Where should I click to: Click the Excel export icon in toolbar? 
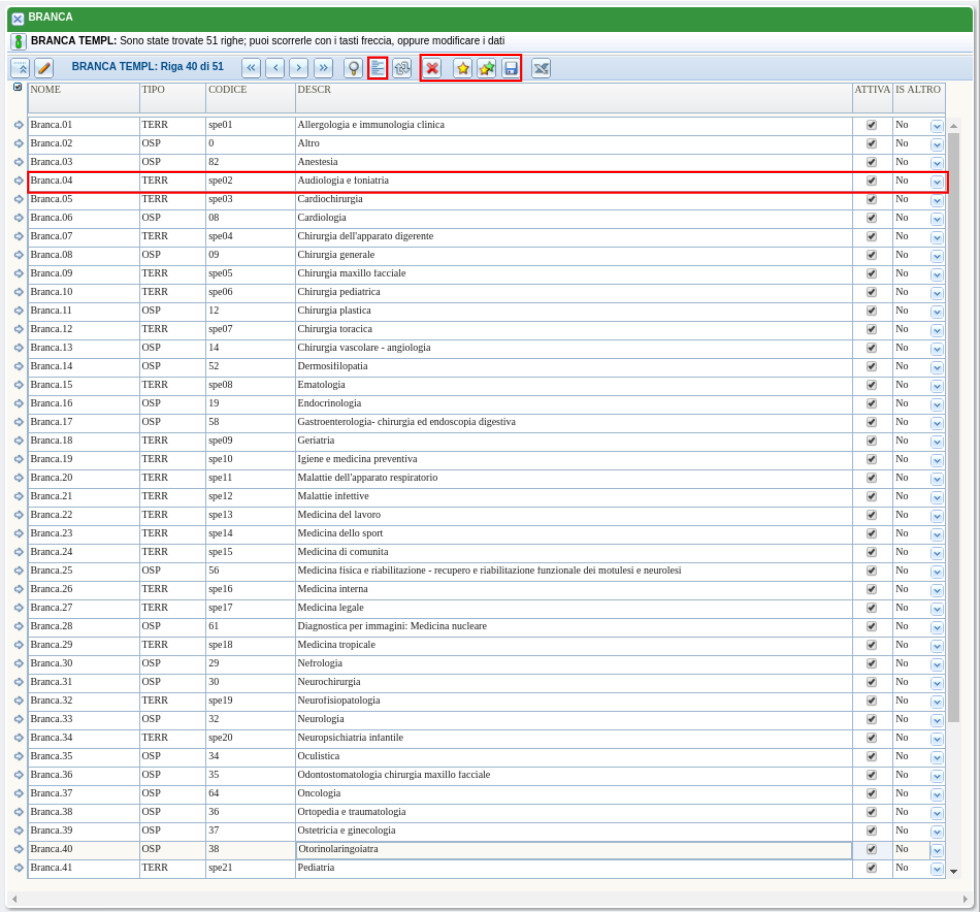pos(541,68)
